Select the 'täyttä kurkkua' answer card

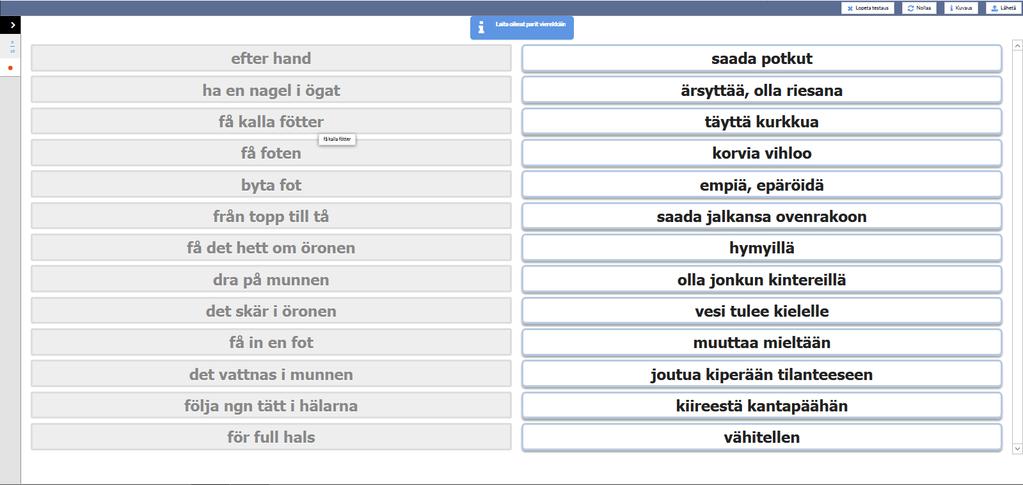click(761, 122)
